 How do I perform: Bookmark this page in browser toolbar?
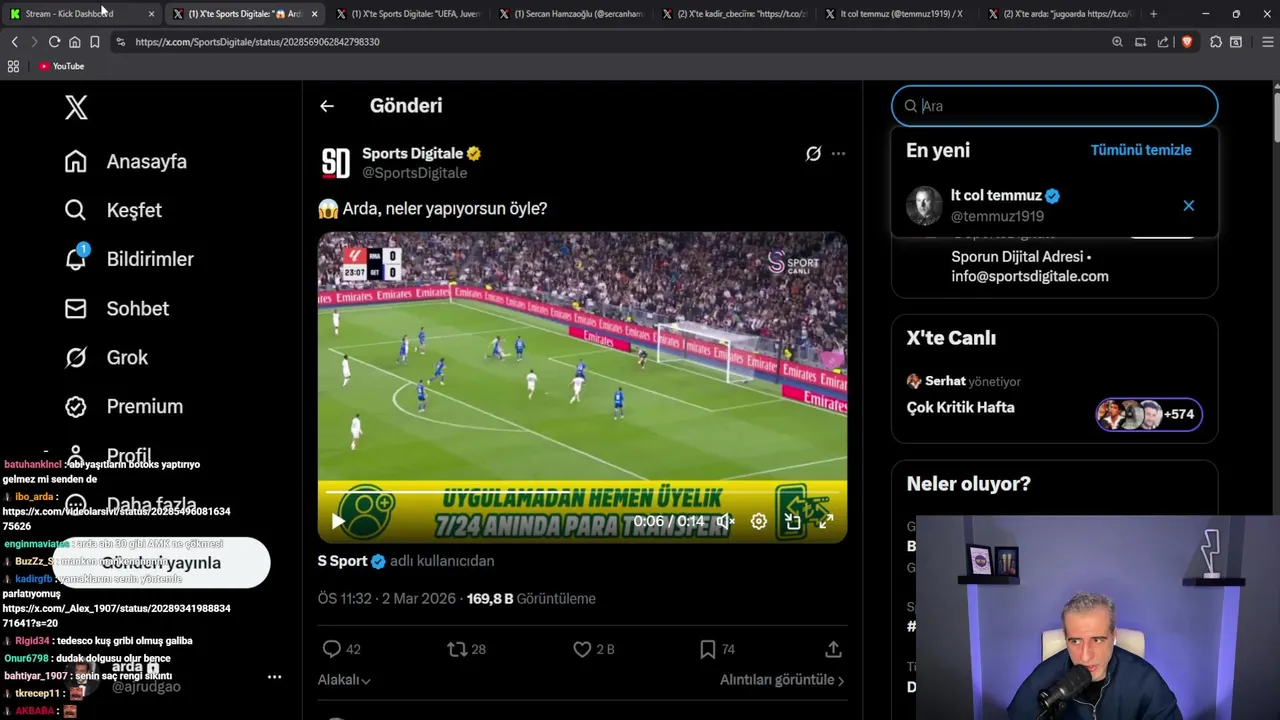click(94, 42)
